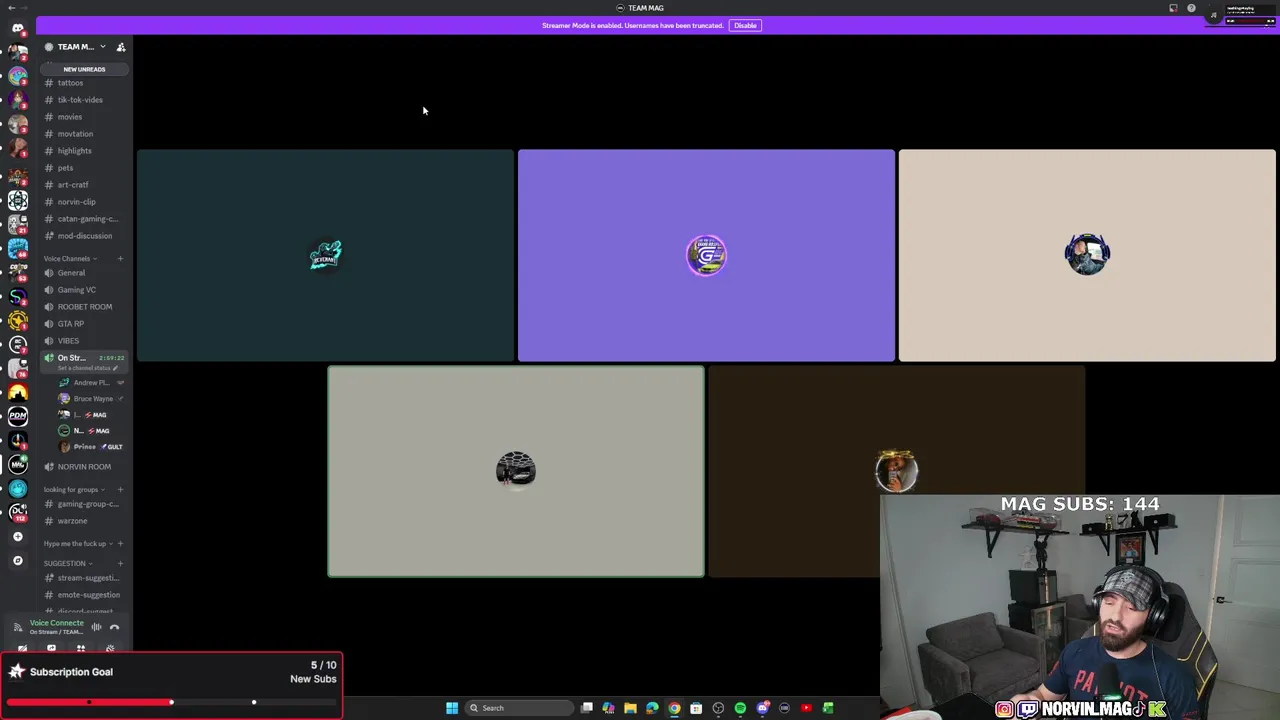The image size is (1280, 720).
Task: Click Voice Connected status text
Action: 57,623
